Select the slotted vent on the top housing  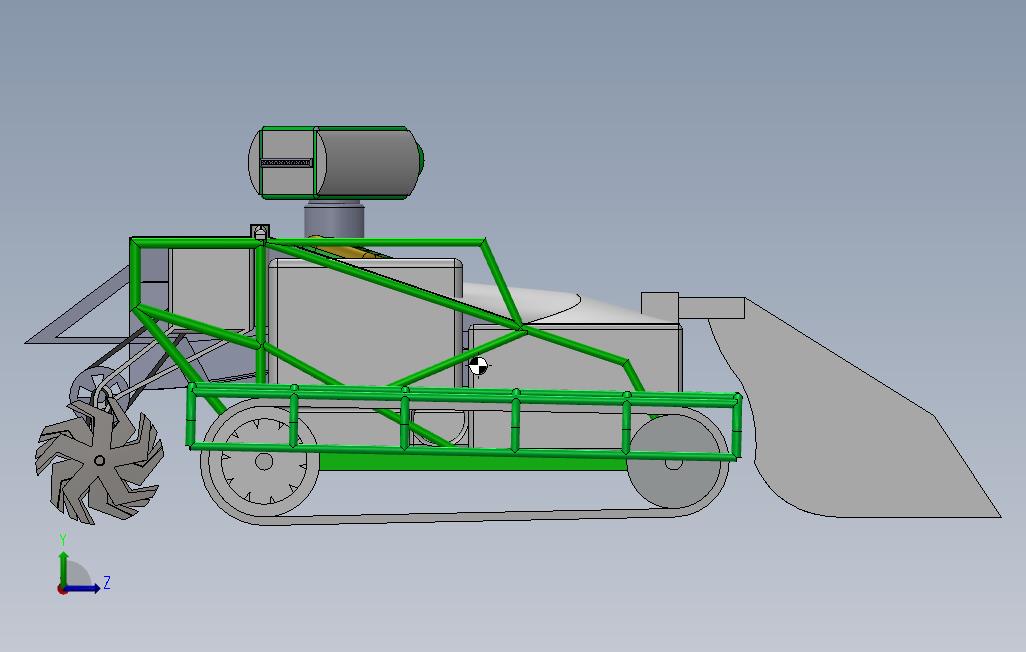coord(286,162)
